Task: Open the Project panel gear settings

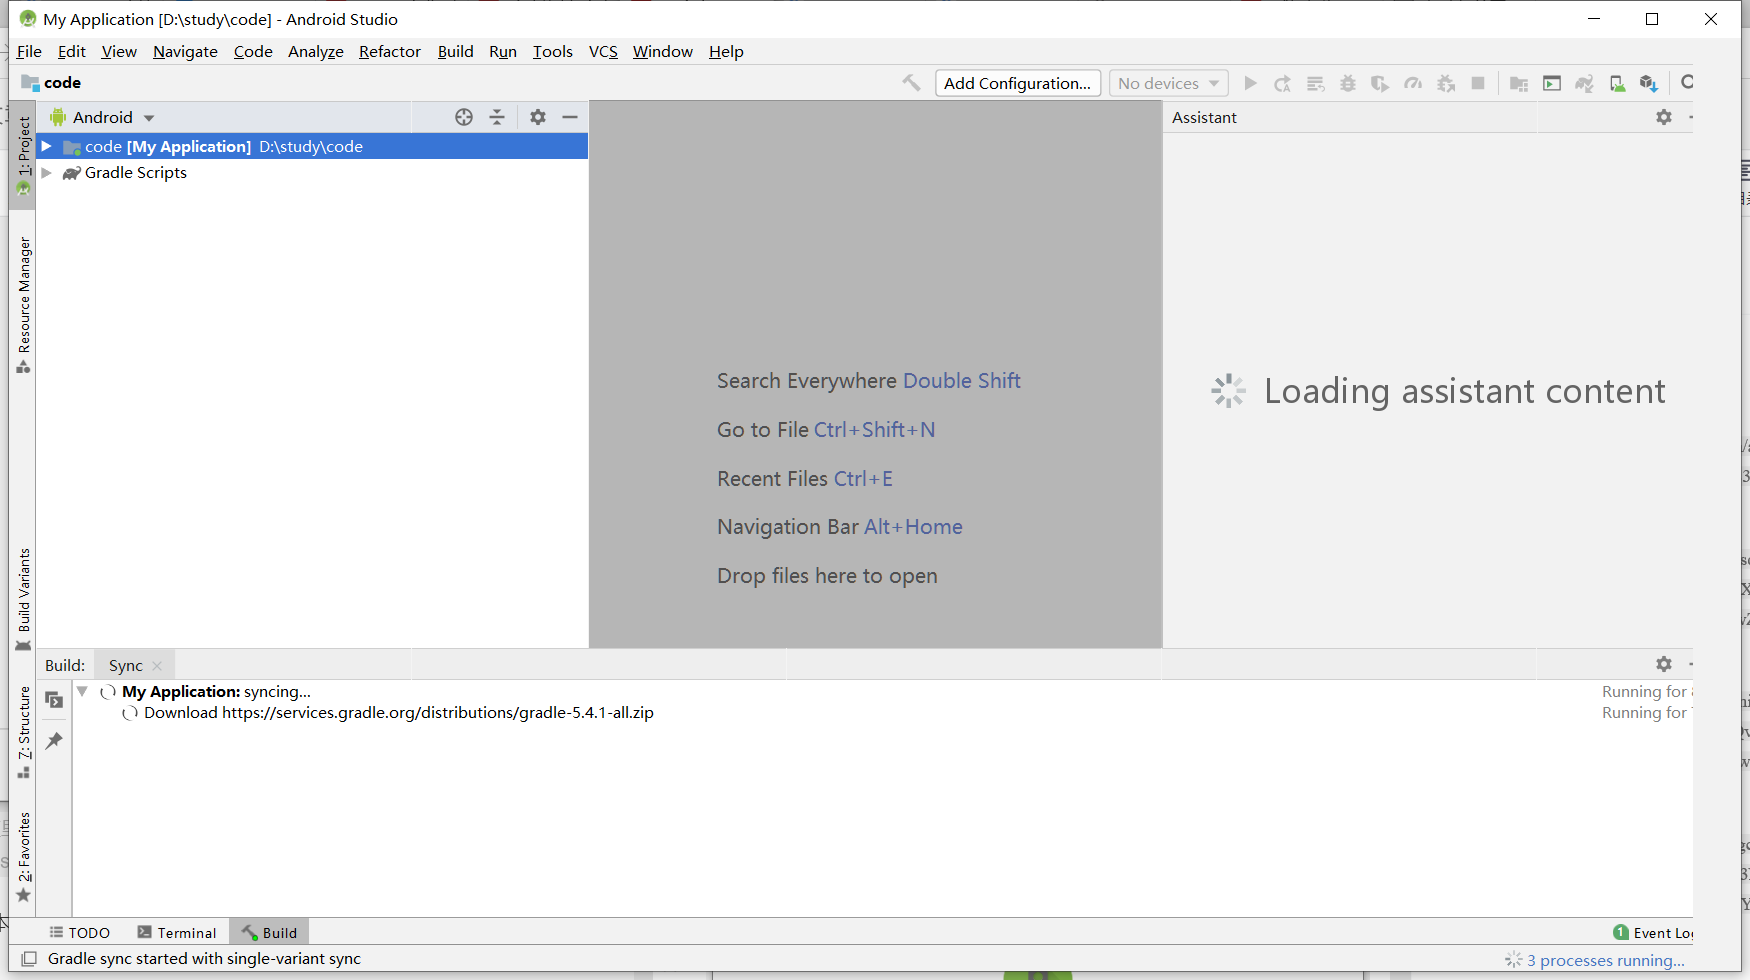Action: tap(538, 117)
